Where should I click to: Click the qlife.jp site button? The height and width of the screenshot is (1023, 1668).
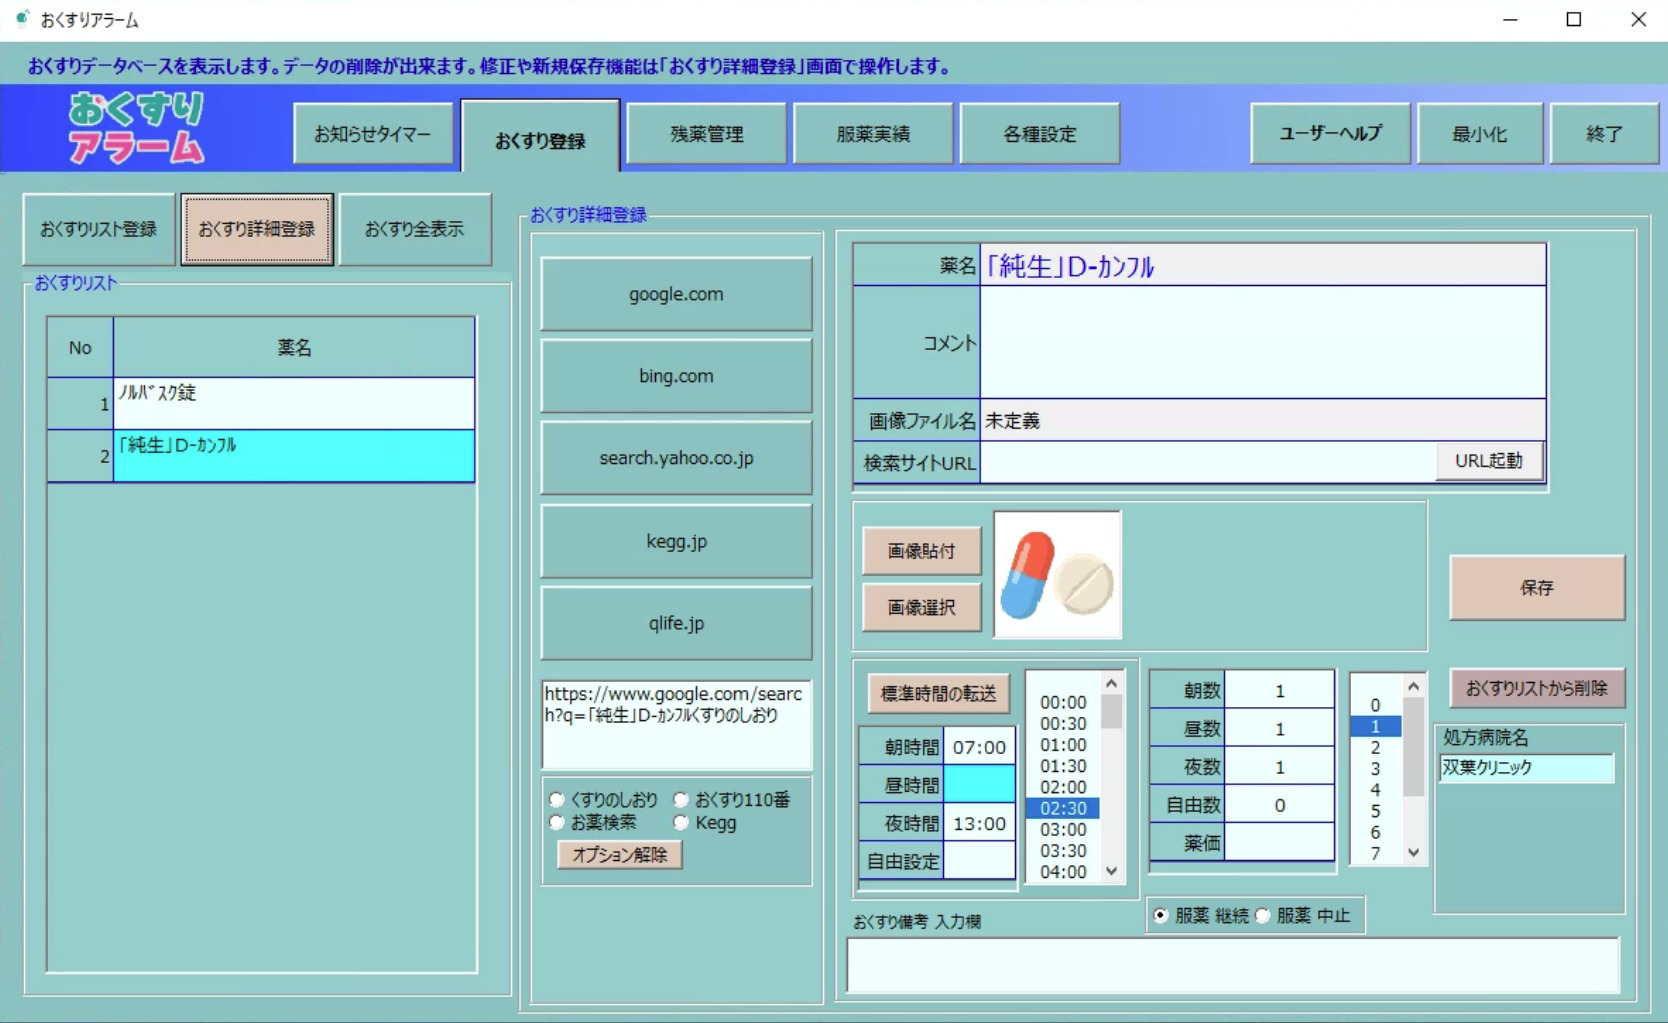click(x=676, y=623)
